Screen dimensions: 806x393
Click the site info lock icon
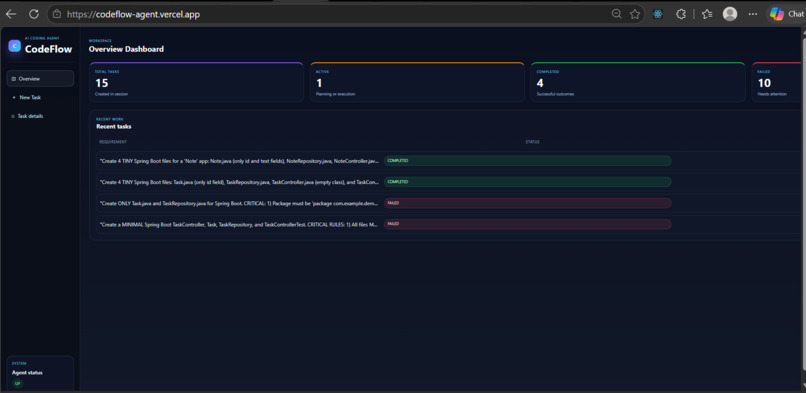pos(57,14)
